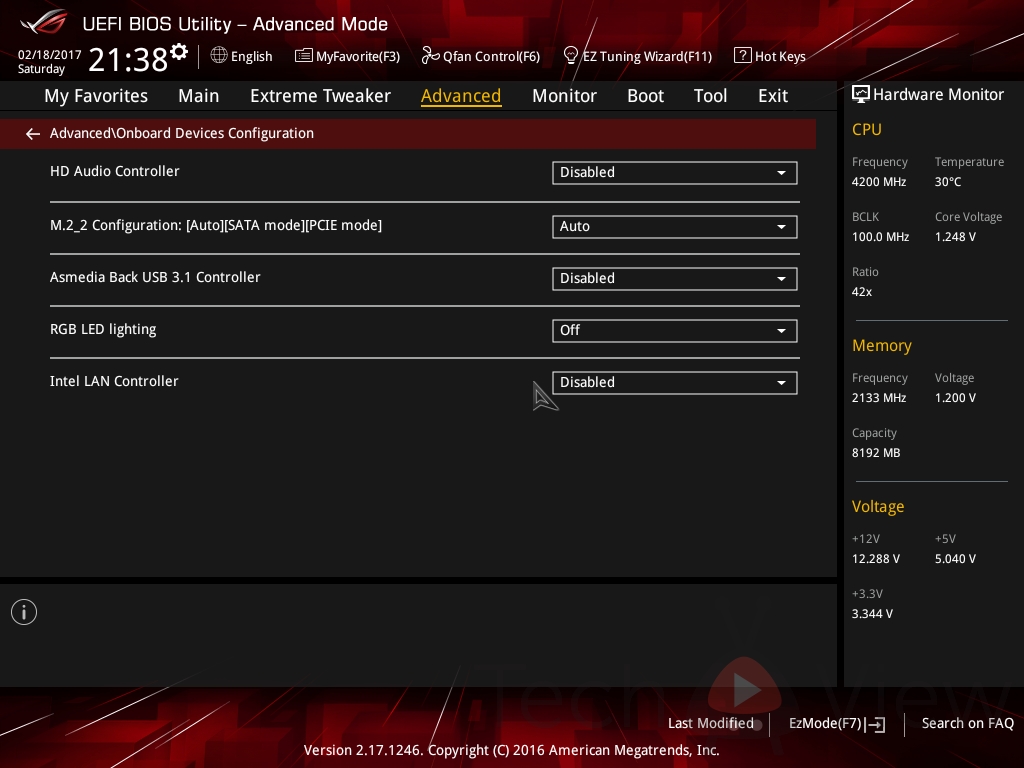Screen dimensions: 1024x768
Task: Click the Core Voltage 1.248 V value
Action: click(x=955, y=237)
